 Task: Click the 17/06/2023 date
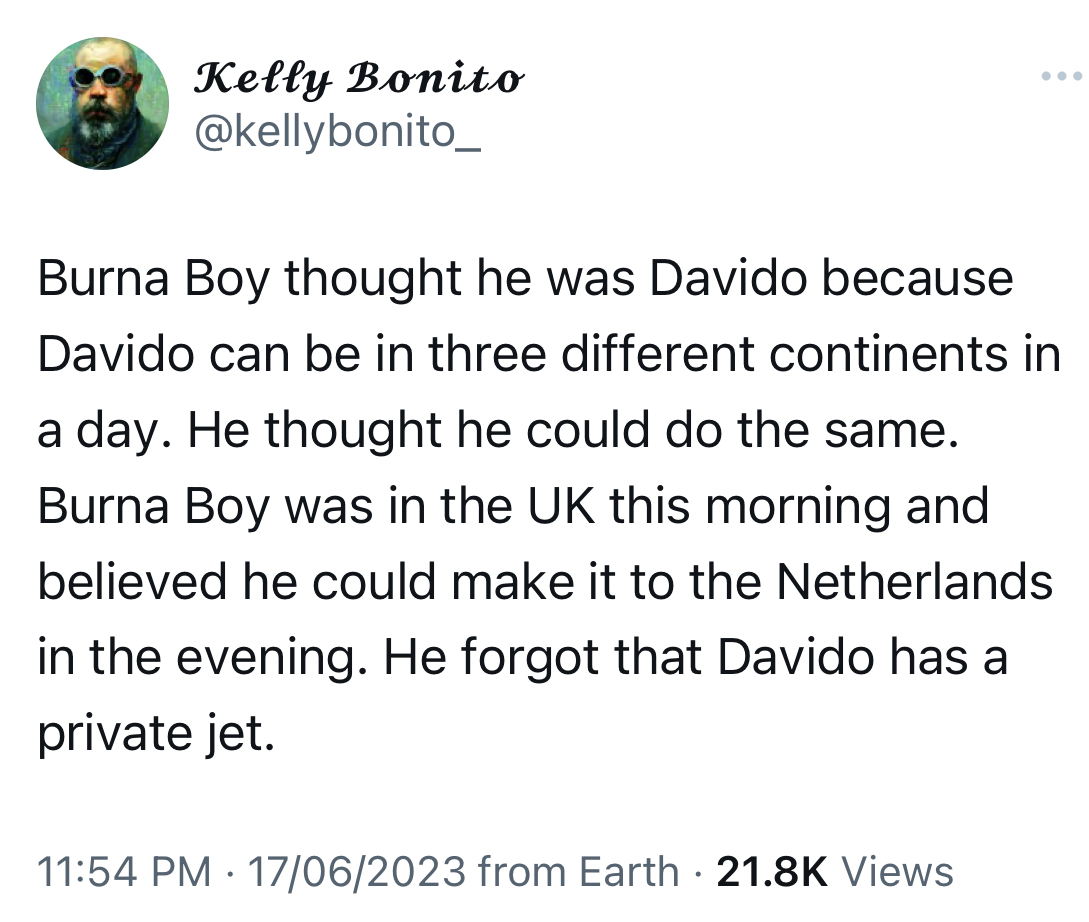pyautogui.click(x=356, y=872)
